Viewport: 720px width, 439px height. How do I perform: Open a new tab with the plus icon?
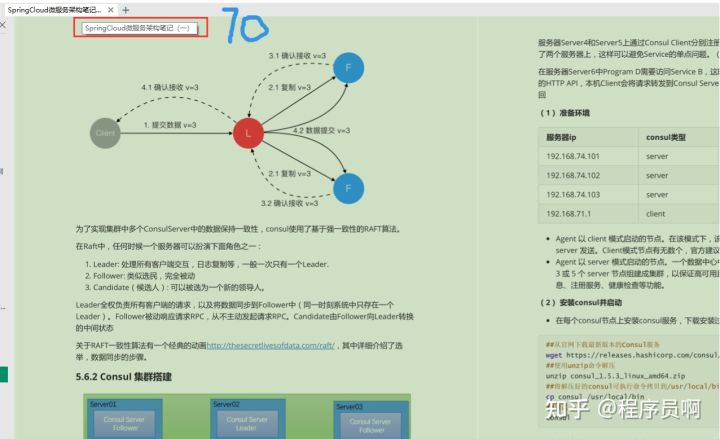pos(125,10)
